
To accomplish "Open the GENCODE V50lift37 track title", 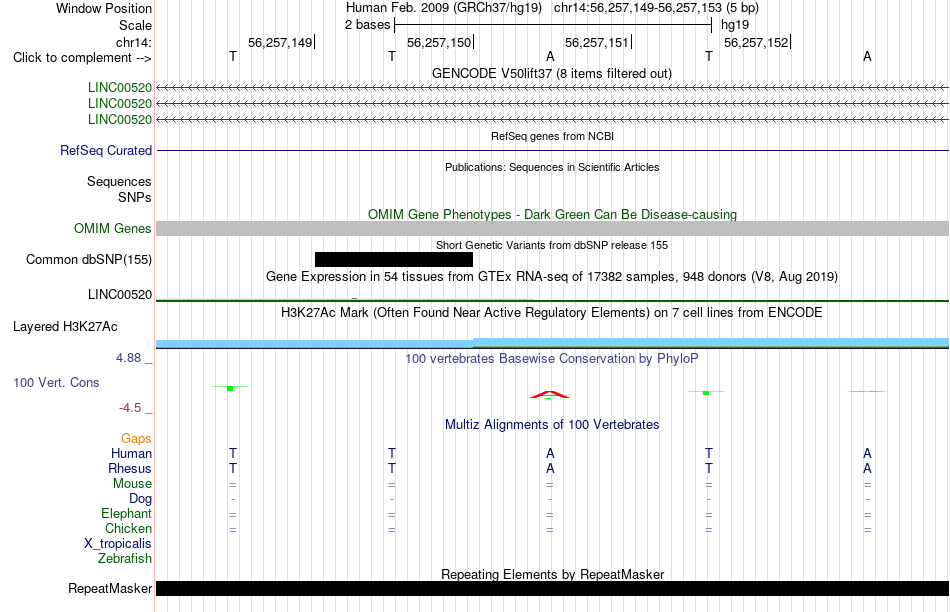I will tap(551, 73).
